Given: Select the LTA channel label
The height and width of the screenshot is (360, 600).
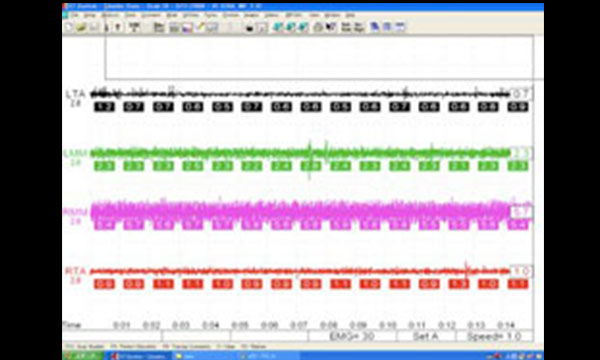Looking at the screenshot, I should point(75,94).
